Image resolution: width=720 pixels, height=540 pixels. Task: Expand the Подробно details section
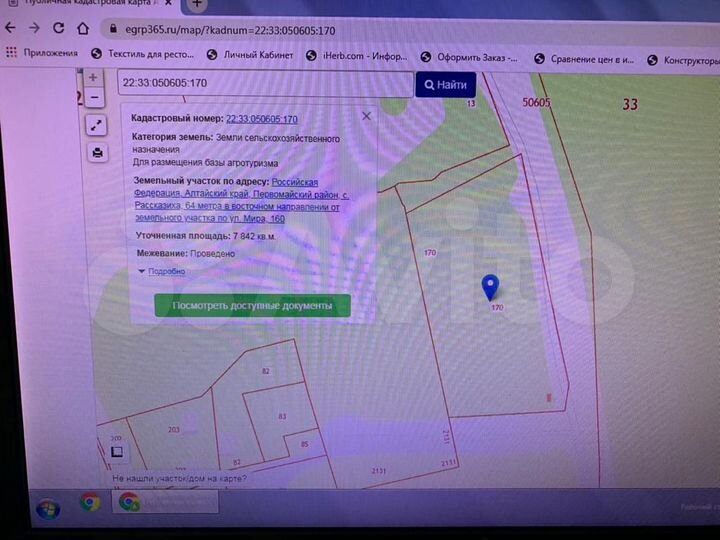[x=165, y=271]
